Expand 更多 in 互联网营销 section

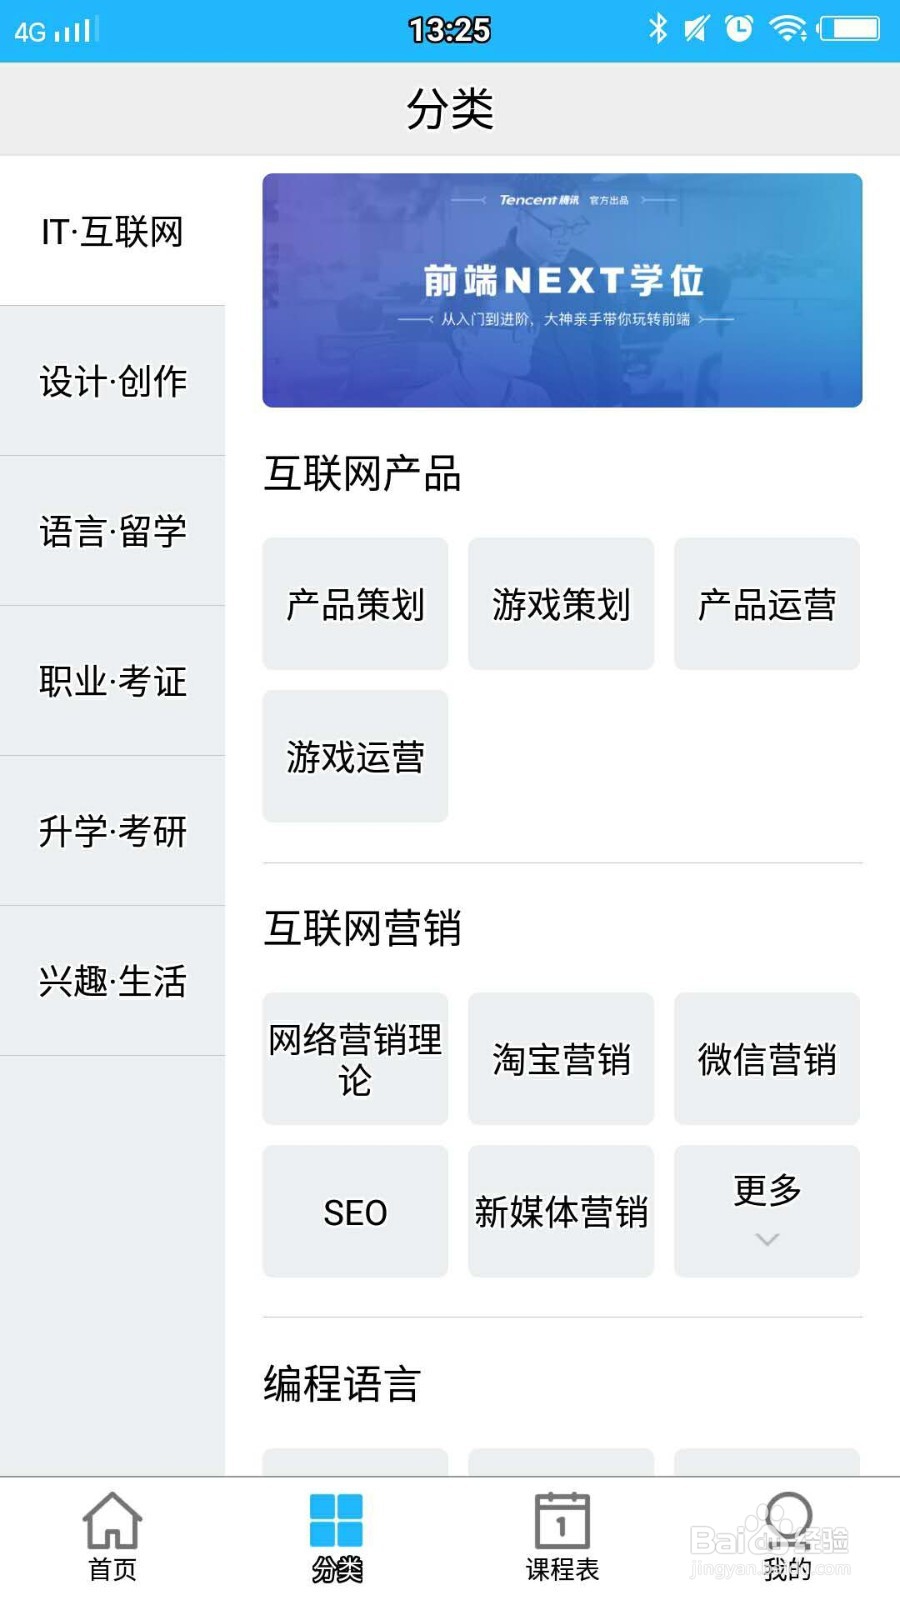click(x=767, y=1211)
